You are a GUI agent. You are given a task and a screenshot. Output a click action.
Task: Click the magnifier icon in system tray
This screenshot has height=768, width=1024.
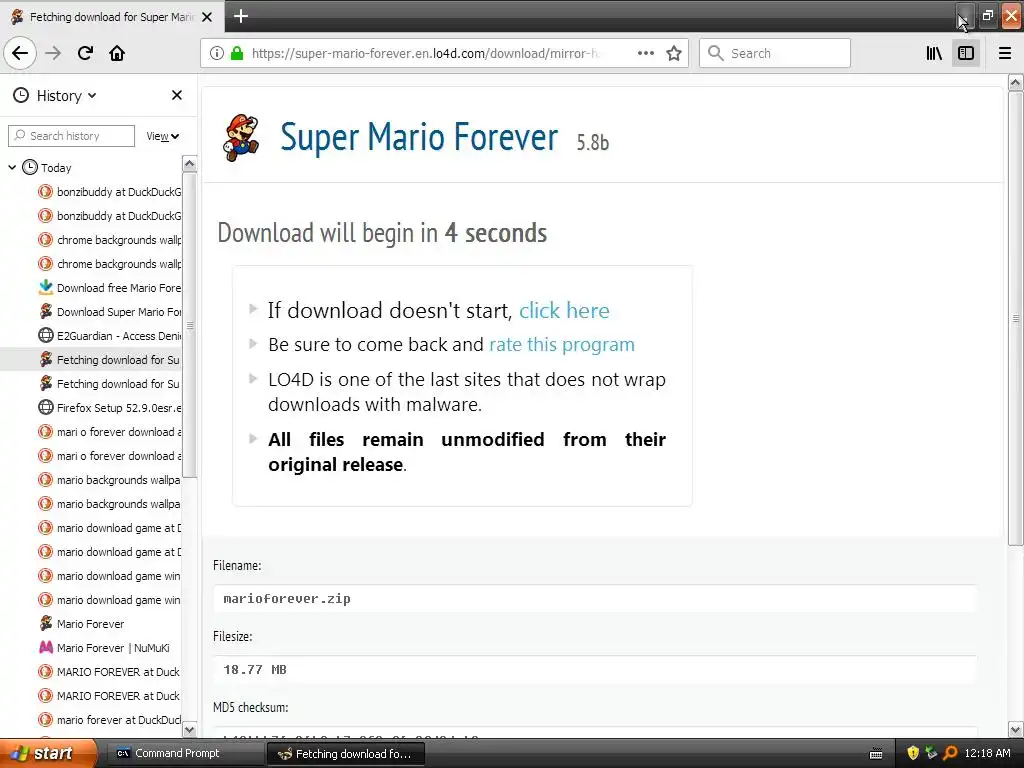(x=950, y=753)
